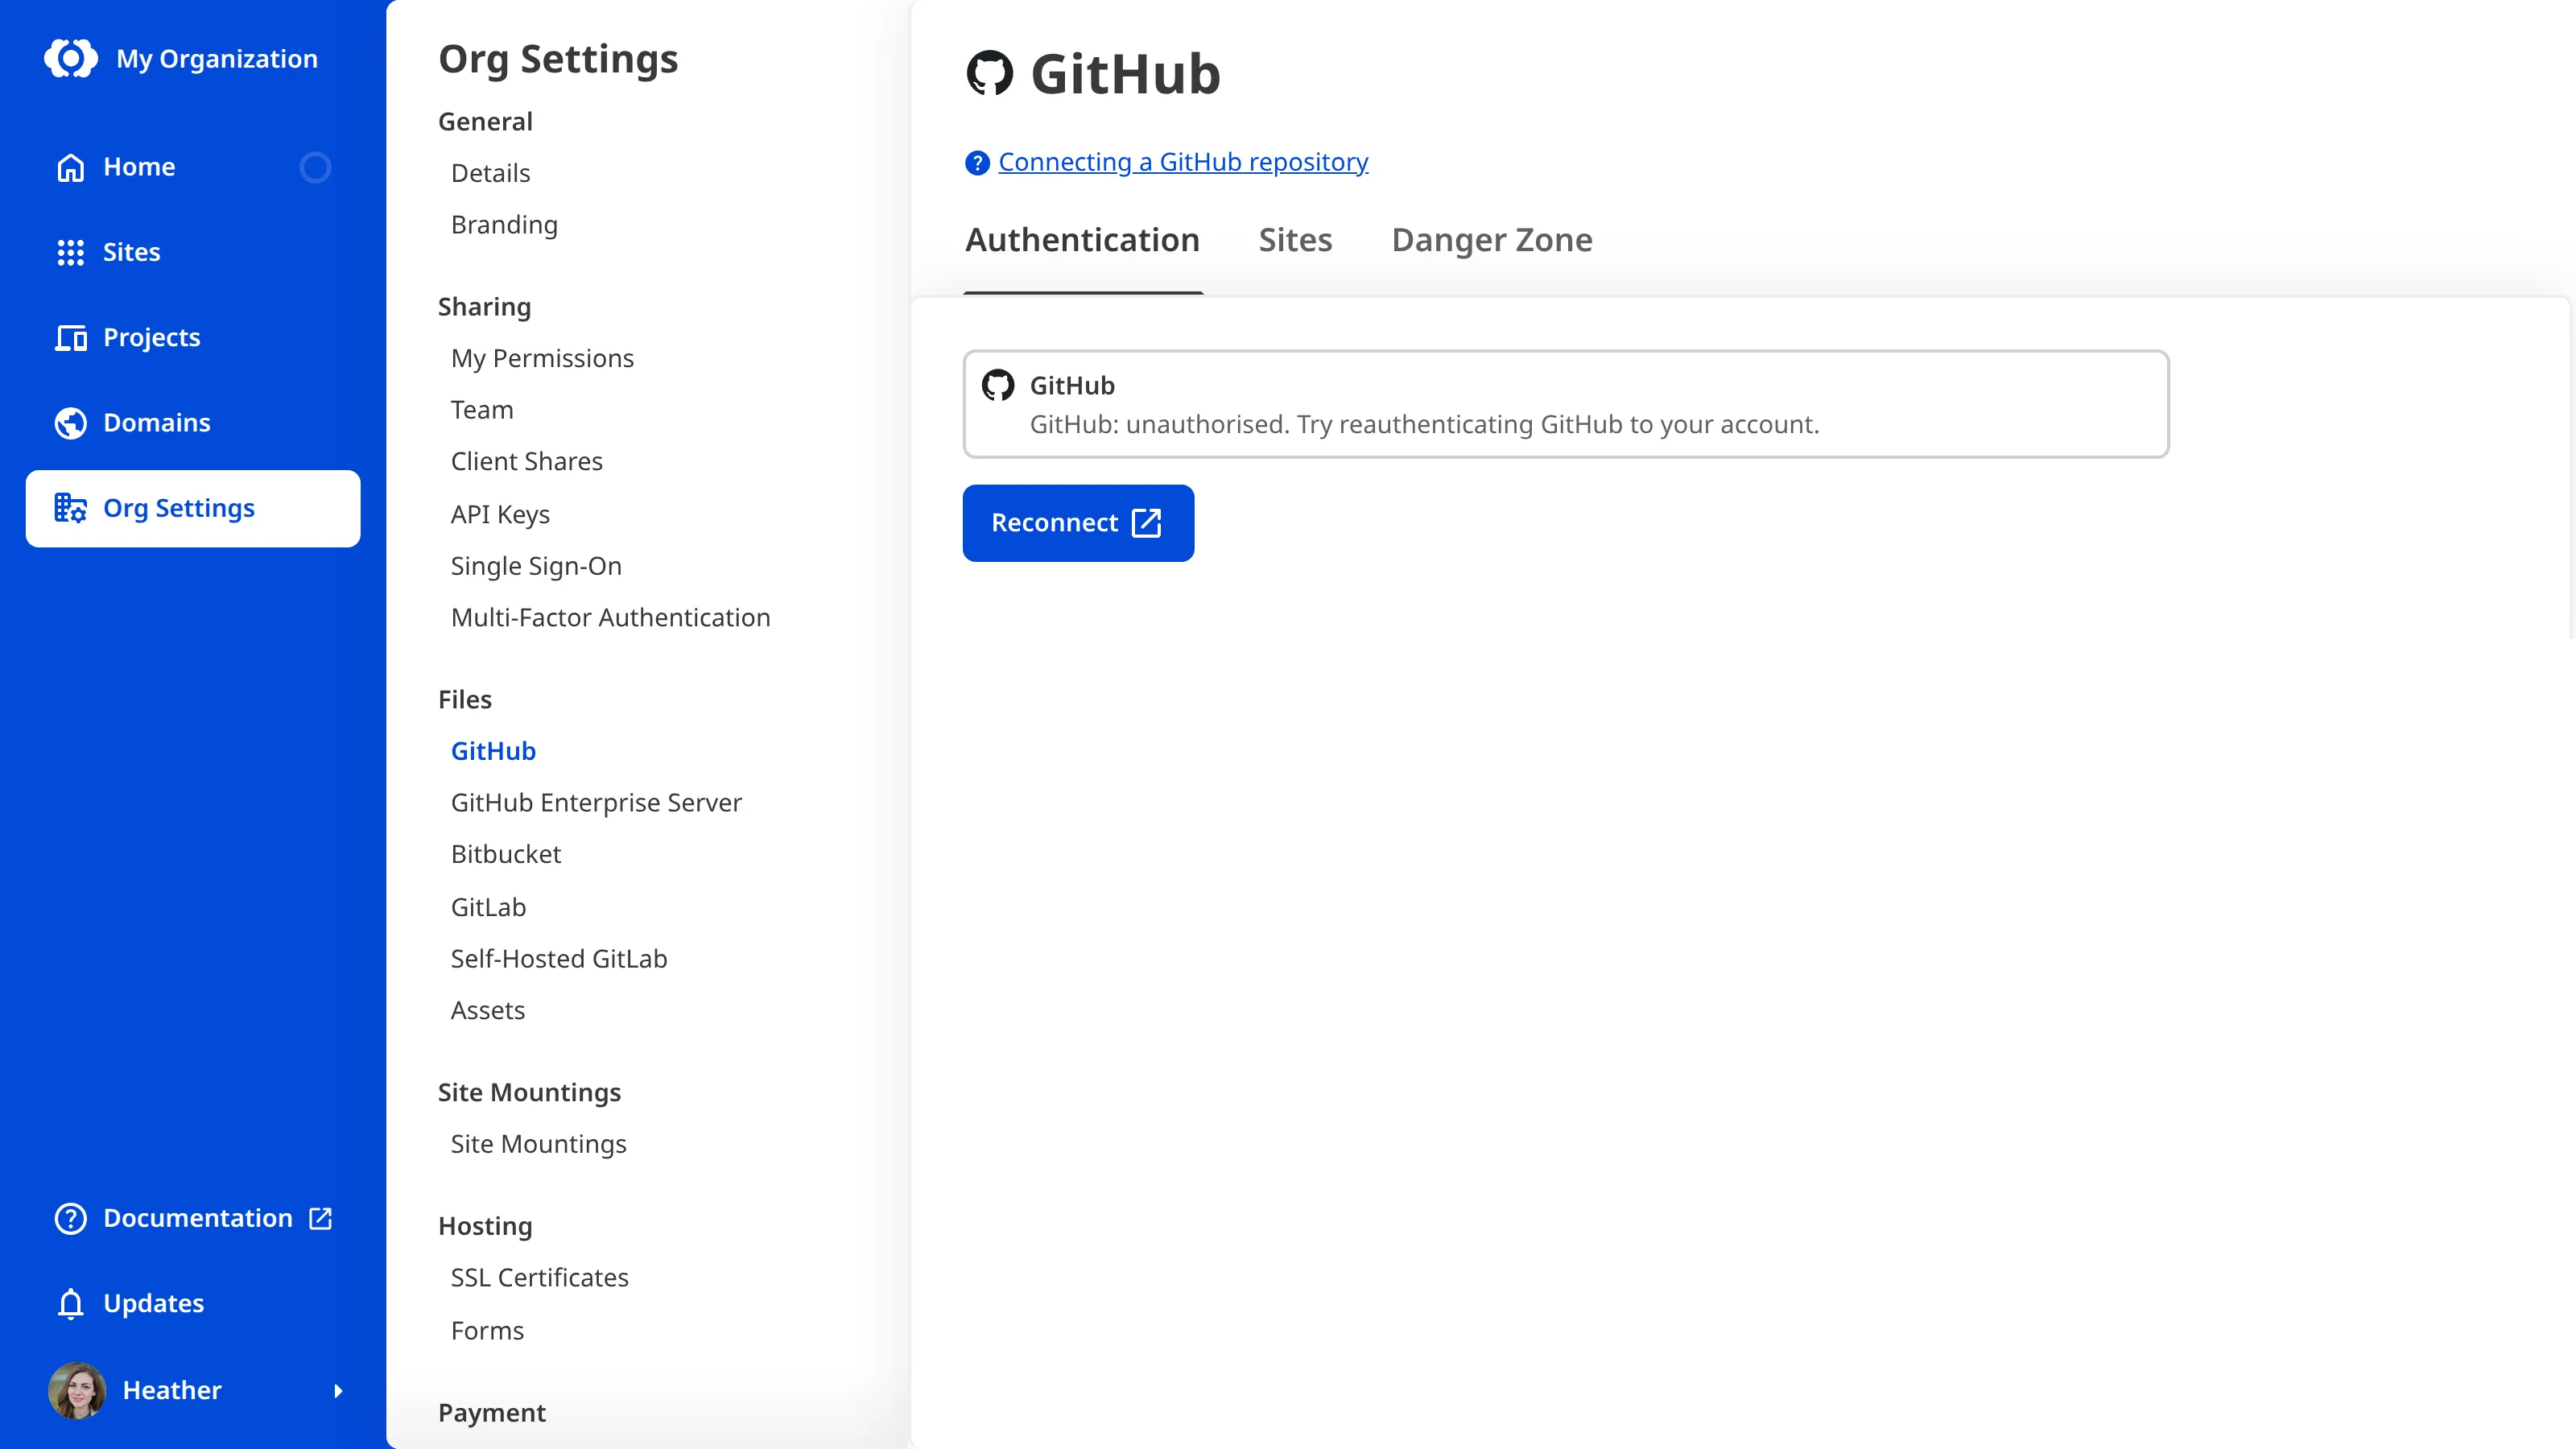The image size is (2576, 1449).
Task: Switch to the Sites tab
Action: pos(1295,240)
